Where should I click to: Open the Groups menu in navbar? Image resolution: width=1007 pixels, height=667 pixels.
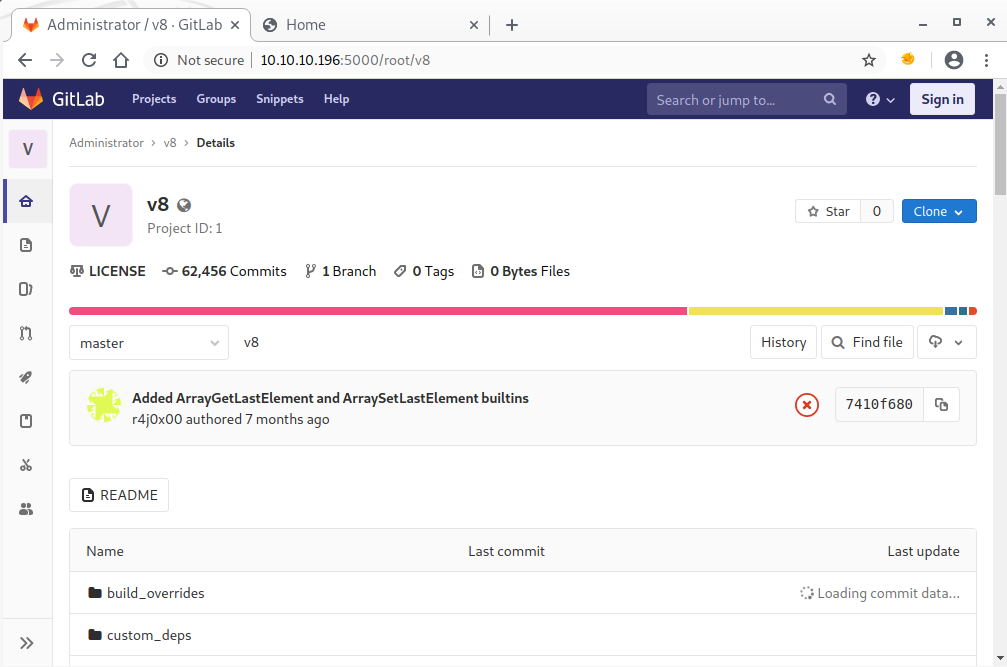pyautogui.click(x=216, y=99)
